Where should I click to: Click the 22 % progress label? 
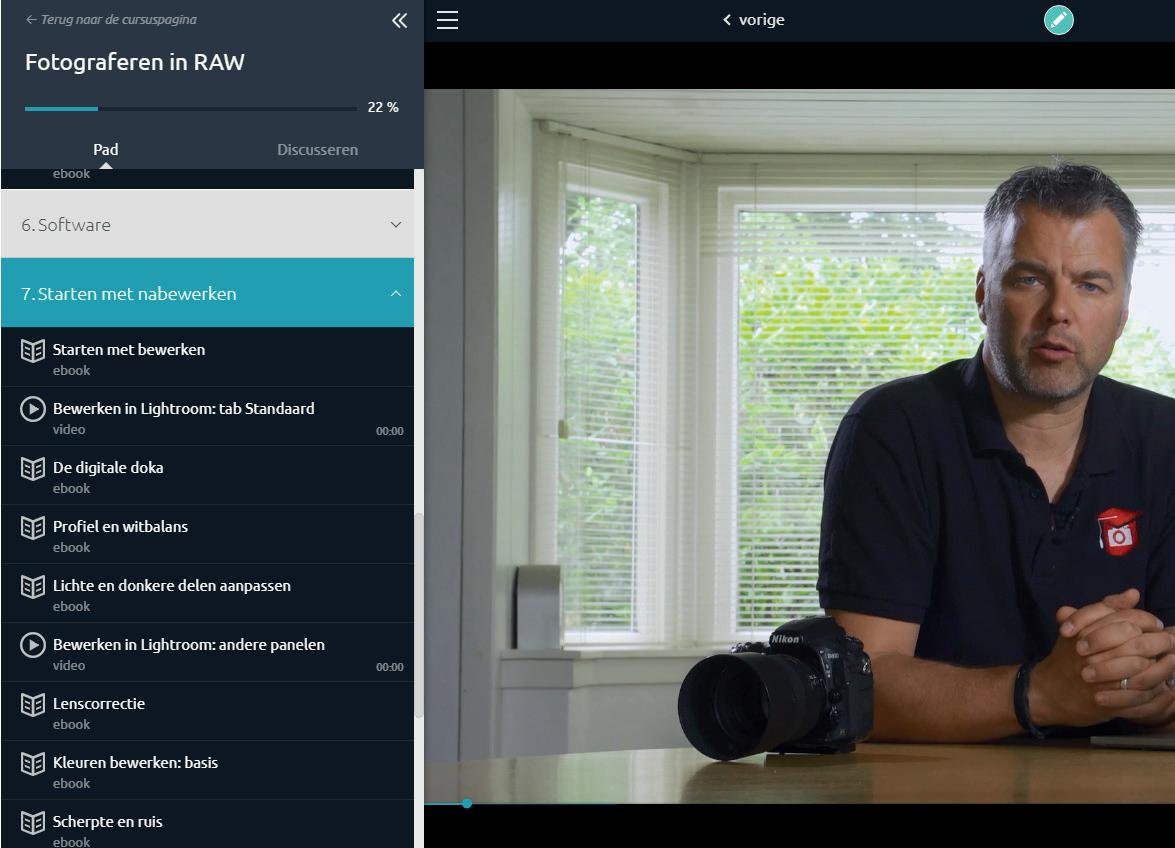pos(383,107)
